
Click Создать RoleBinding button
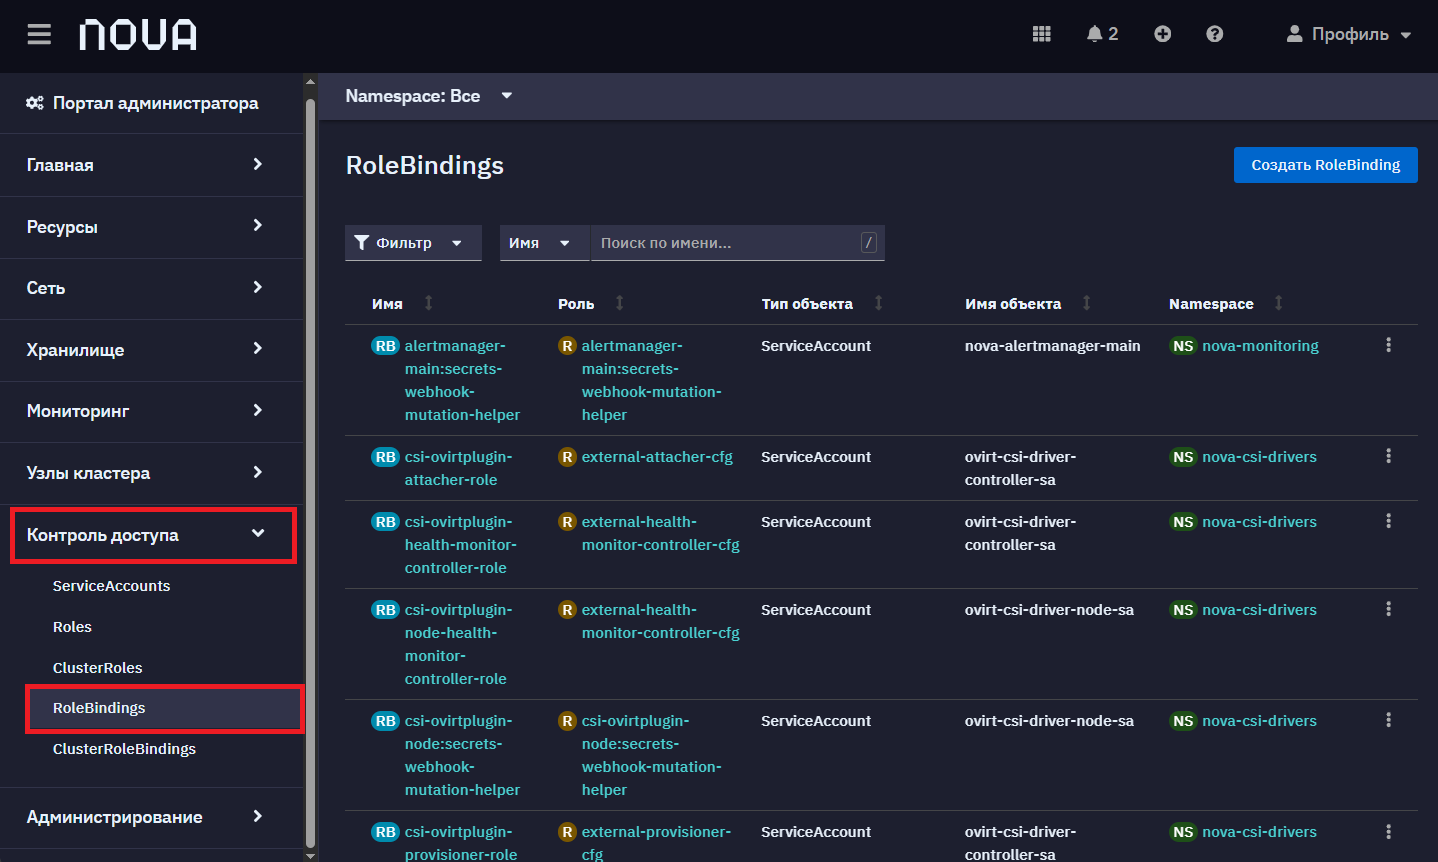click(x=1325, y=165)
